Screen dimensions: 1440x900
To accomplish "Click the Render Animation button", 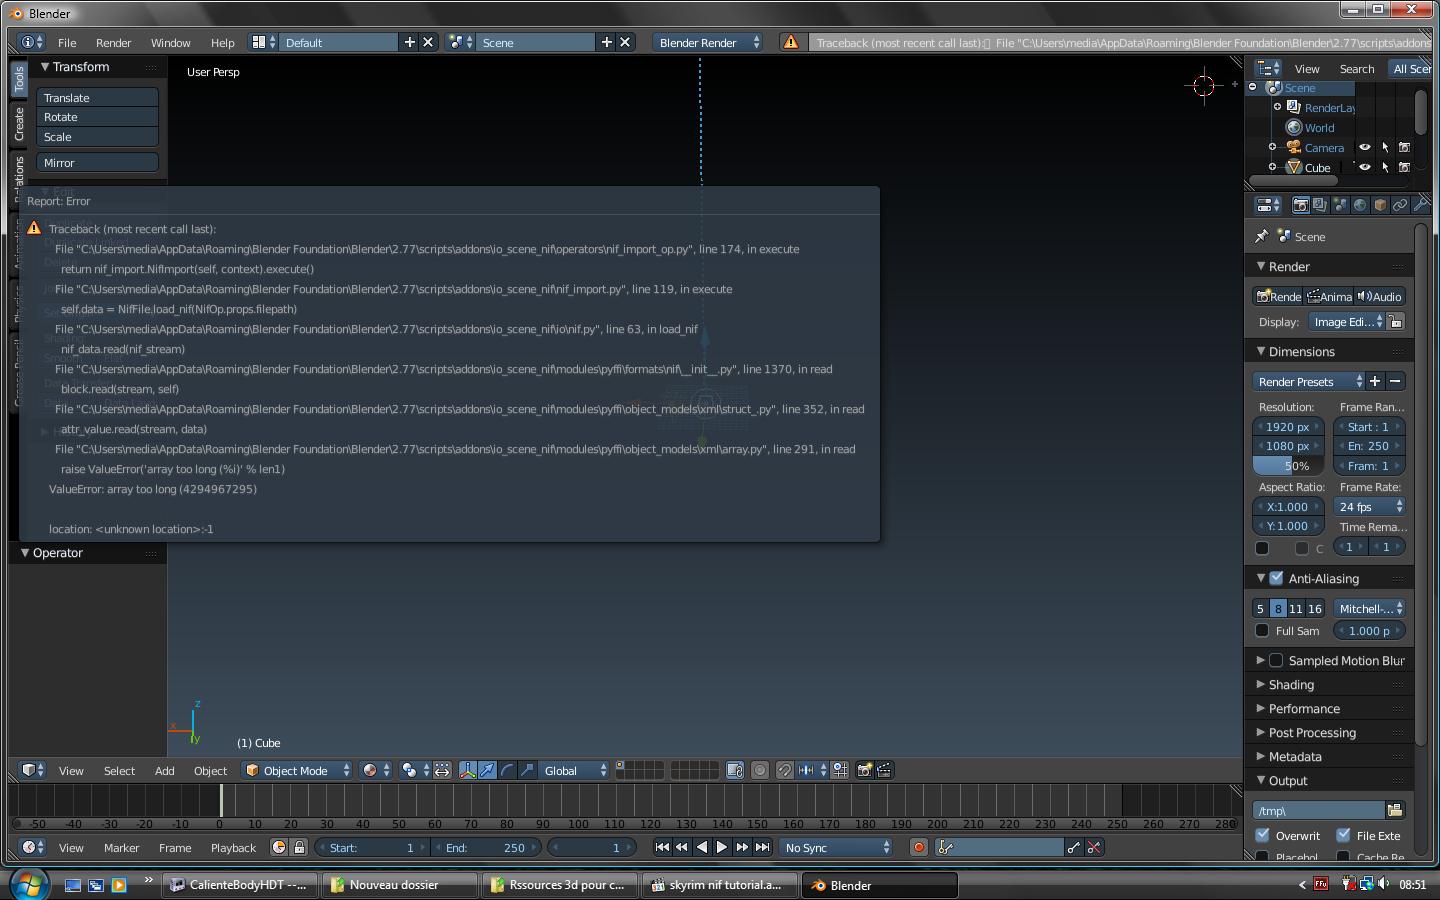I will coord(1329,296).
